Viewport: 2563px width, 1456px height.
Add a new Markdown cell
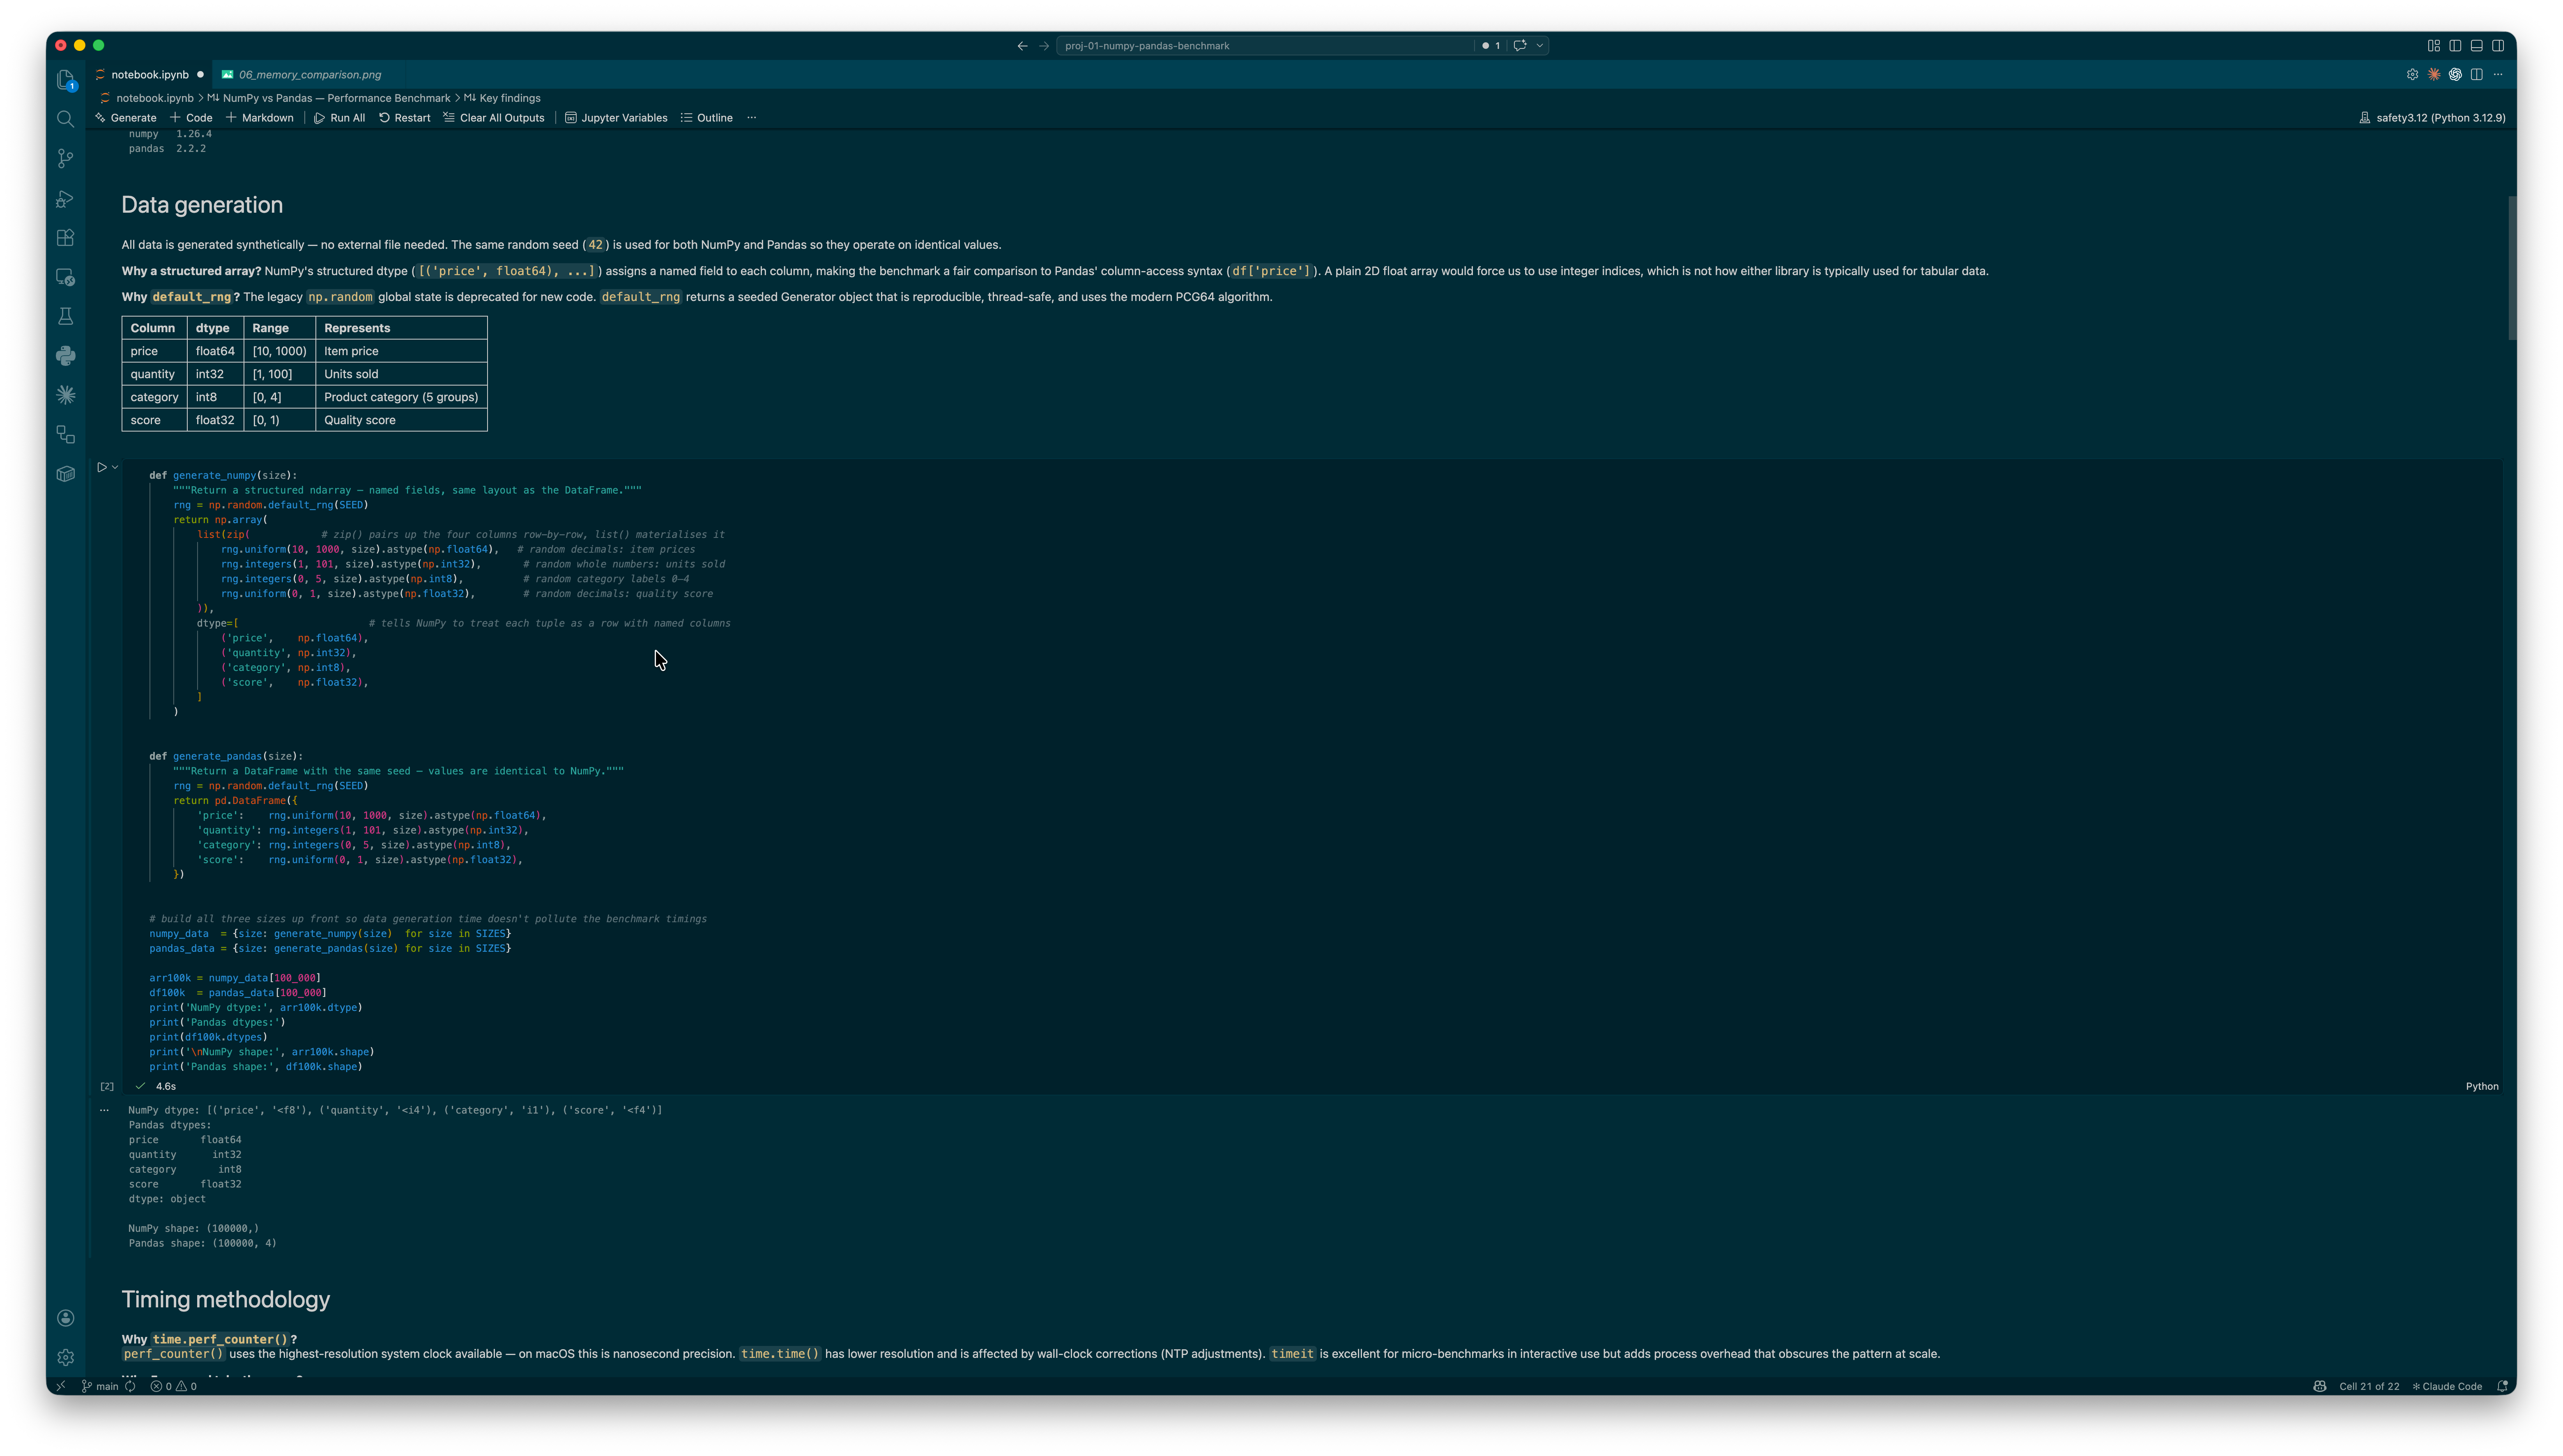click(260, 118)
